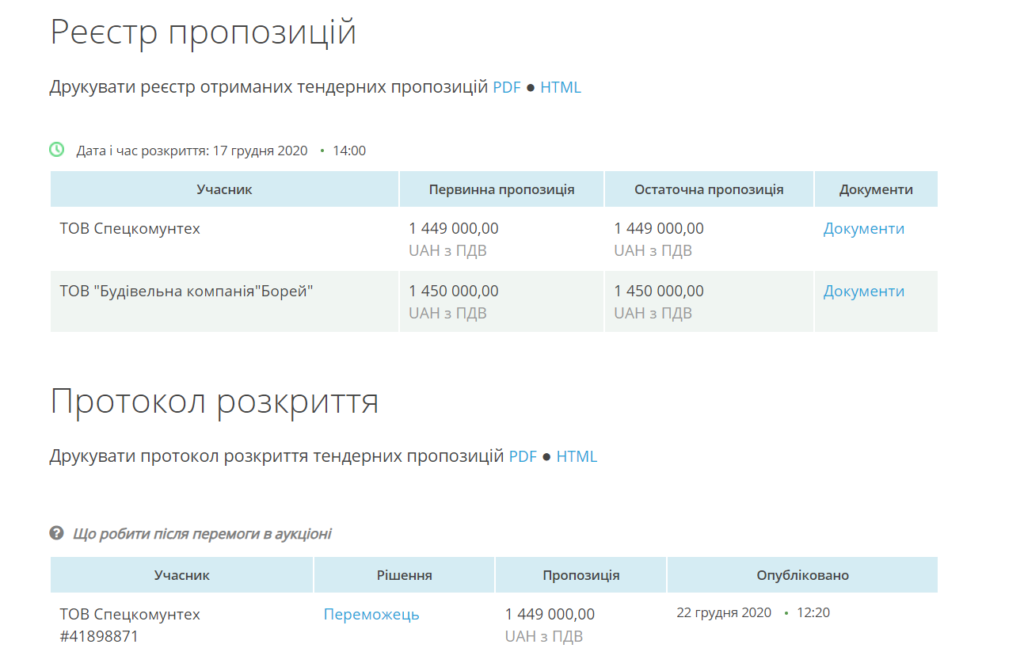
Task: Select the 'Протокол розкриття' heading
Action: (214, 401)
